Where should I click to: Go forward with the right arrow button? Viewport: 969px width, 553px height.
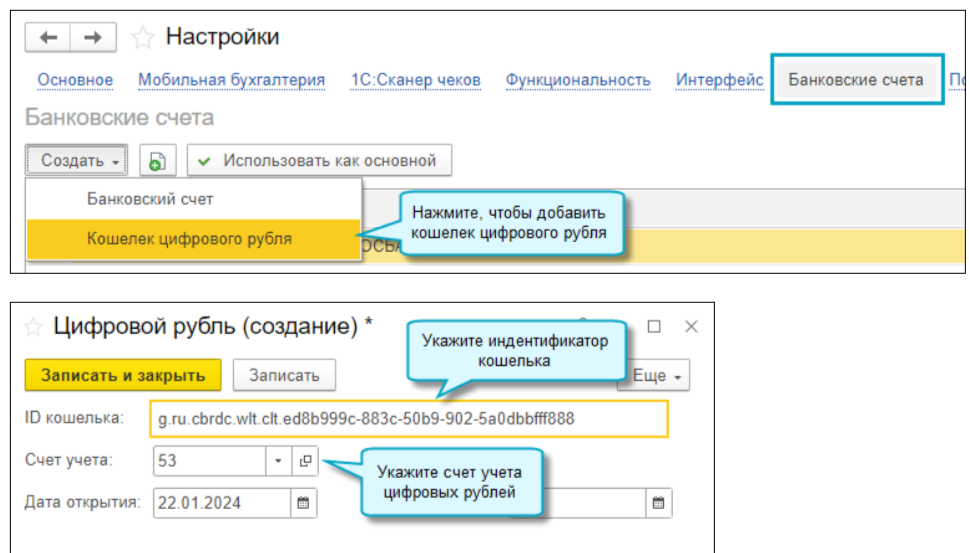click(x=93, y=38)
